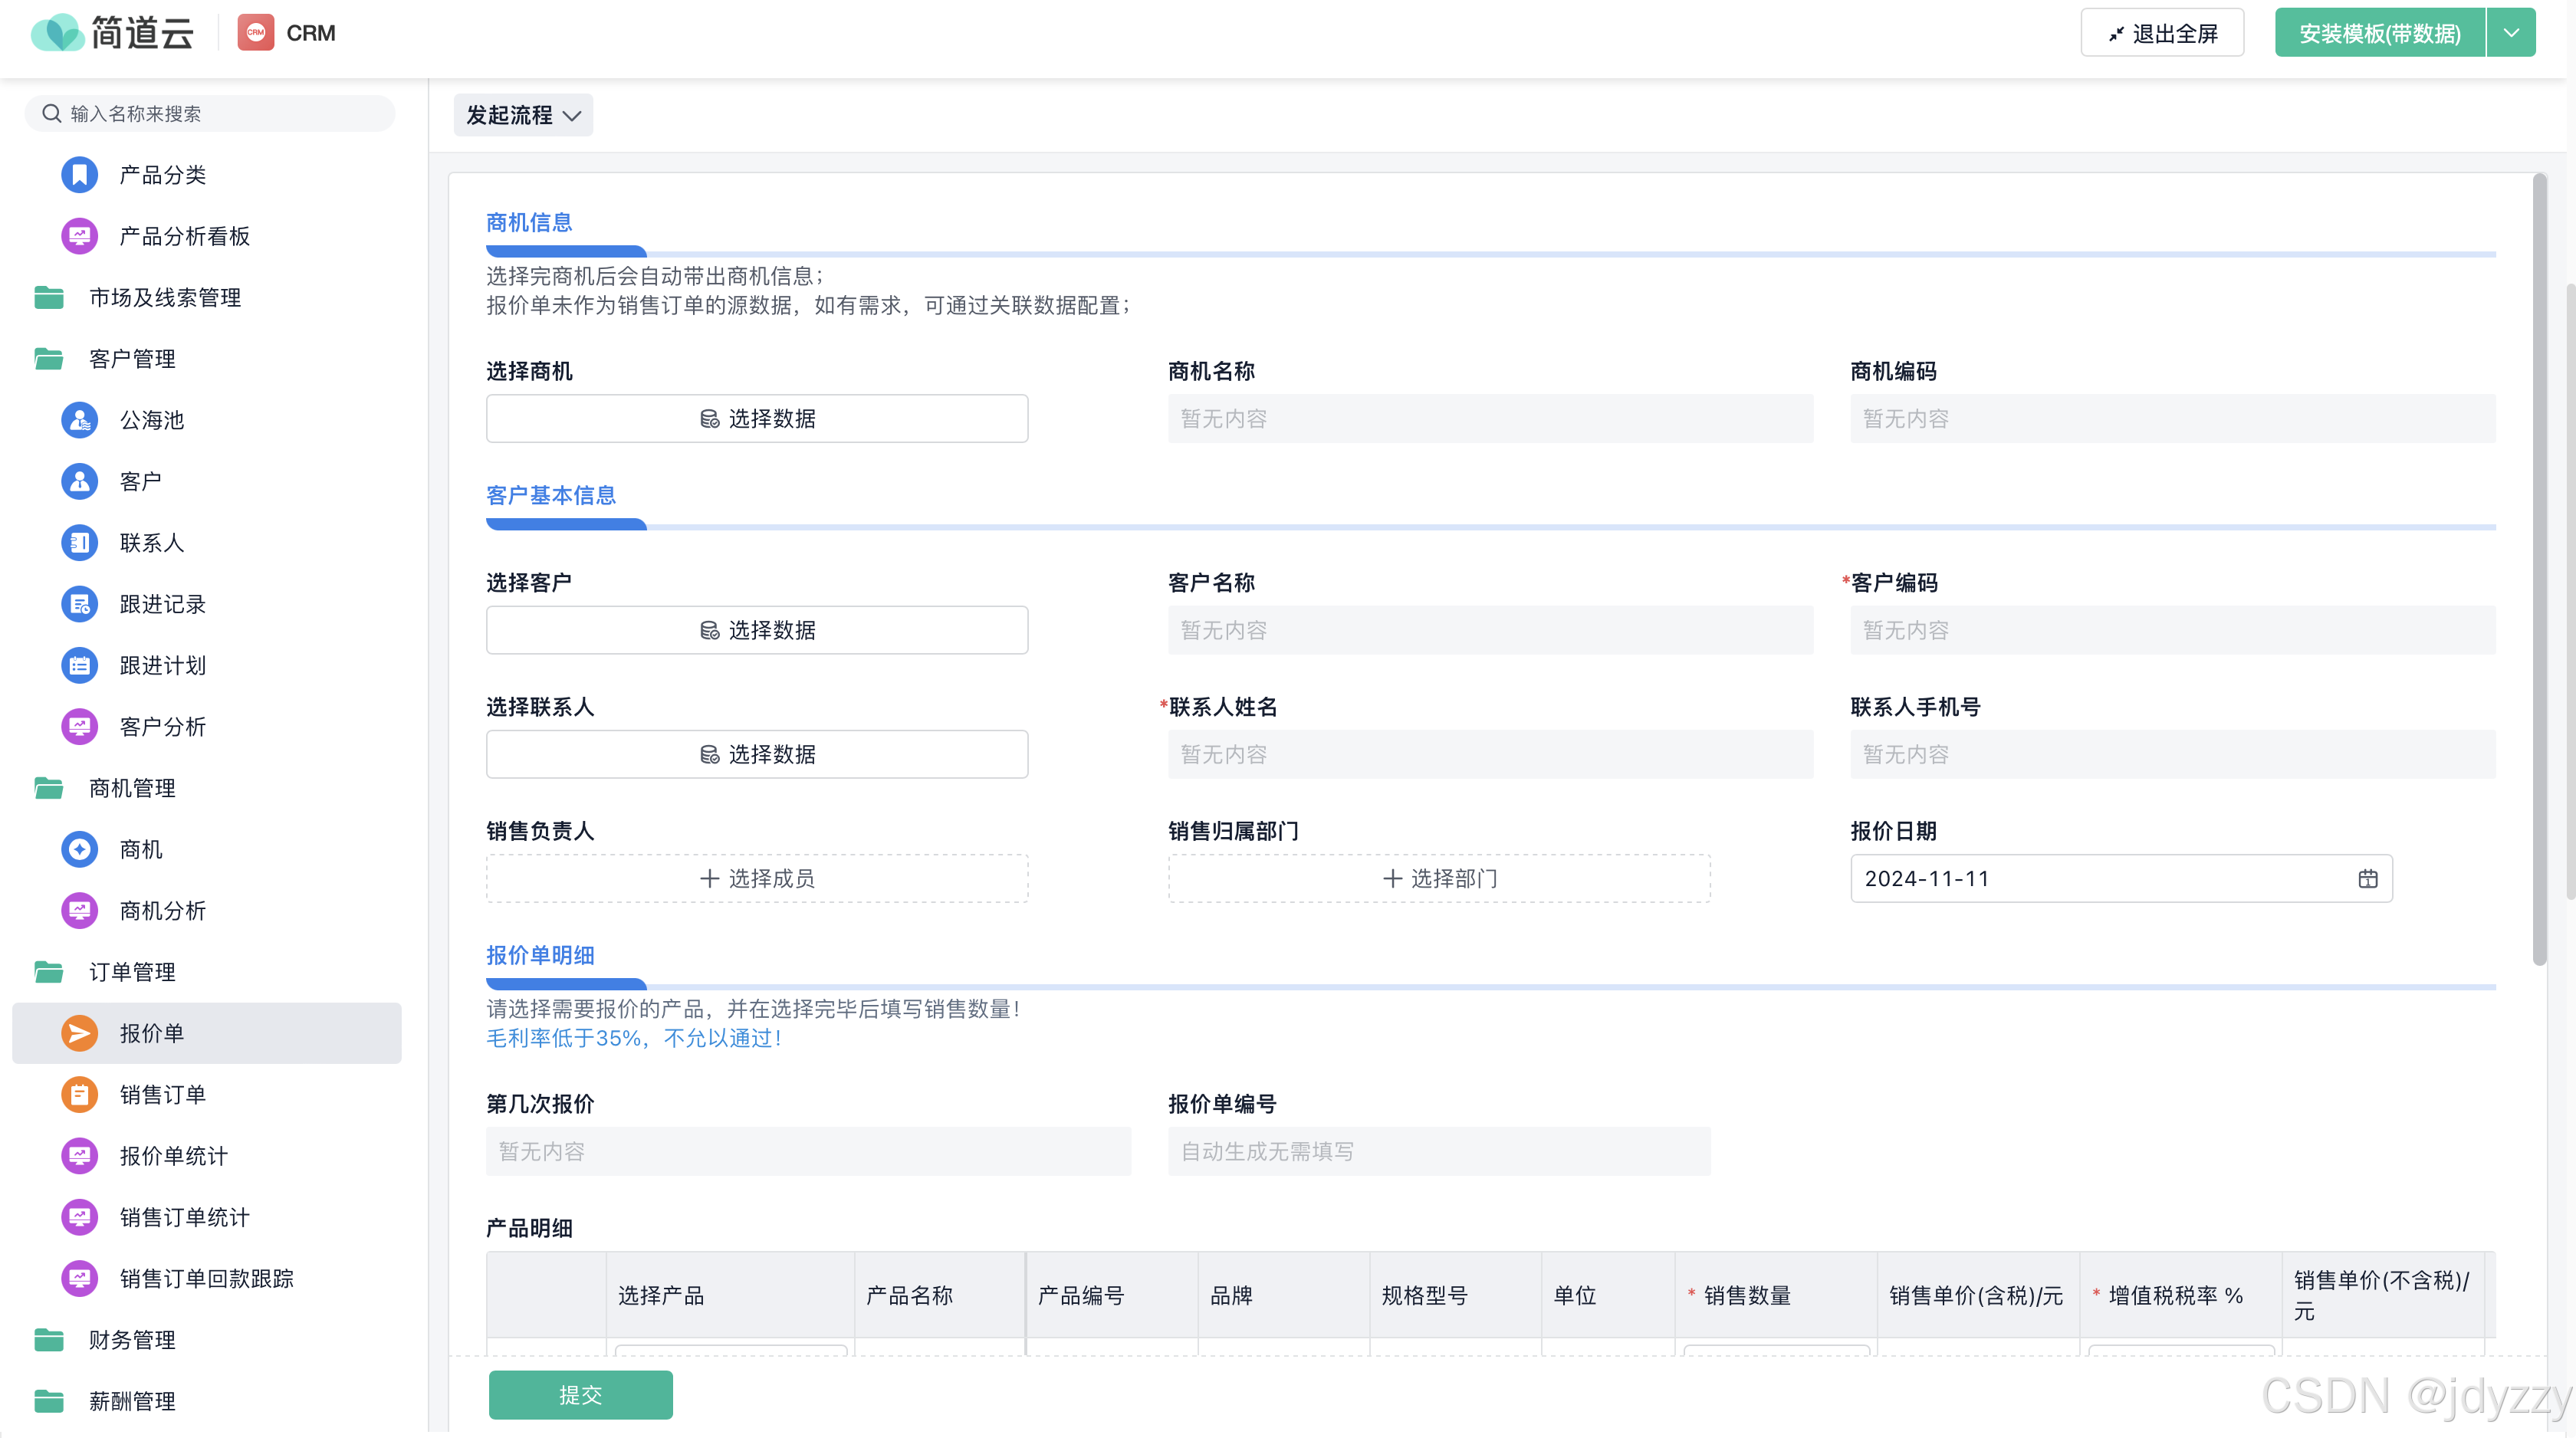Click the 联系人 contacts icon

click(x=79, y=543)
